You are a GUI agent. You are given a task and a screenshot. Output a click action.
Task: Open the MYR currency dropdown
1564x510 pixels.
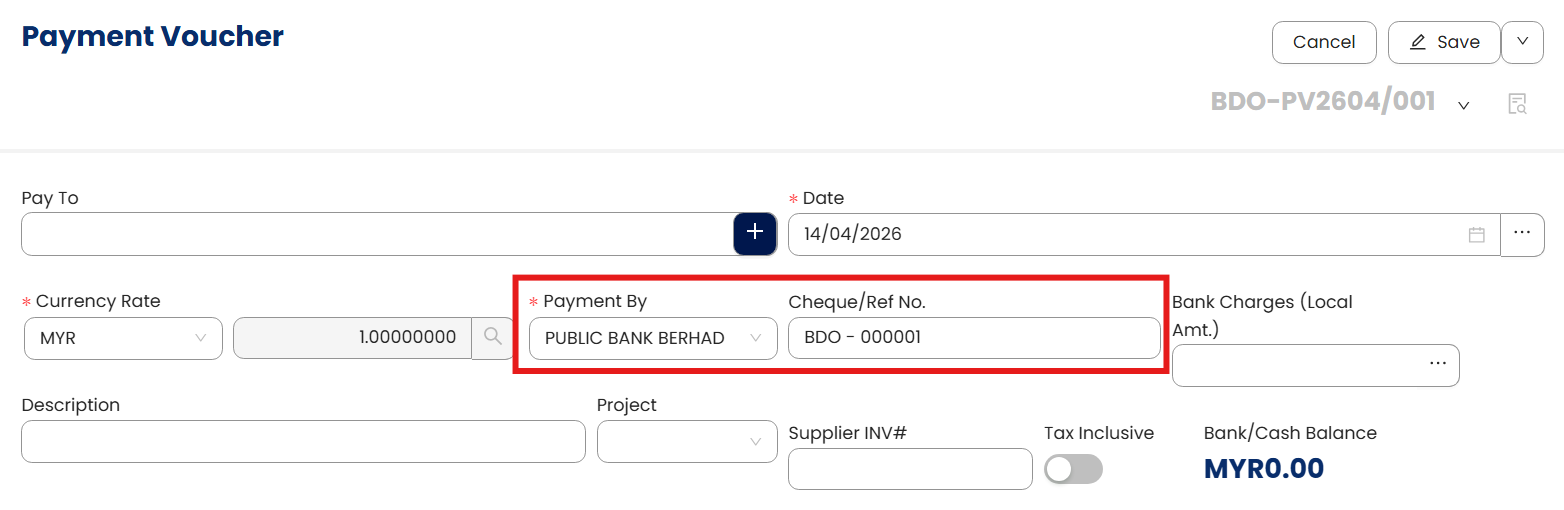pyautogui.click(x=123, y=338)
